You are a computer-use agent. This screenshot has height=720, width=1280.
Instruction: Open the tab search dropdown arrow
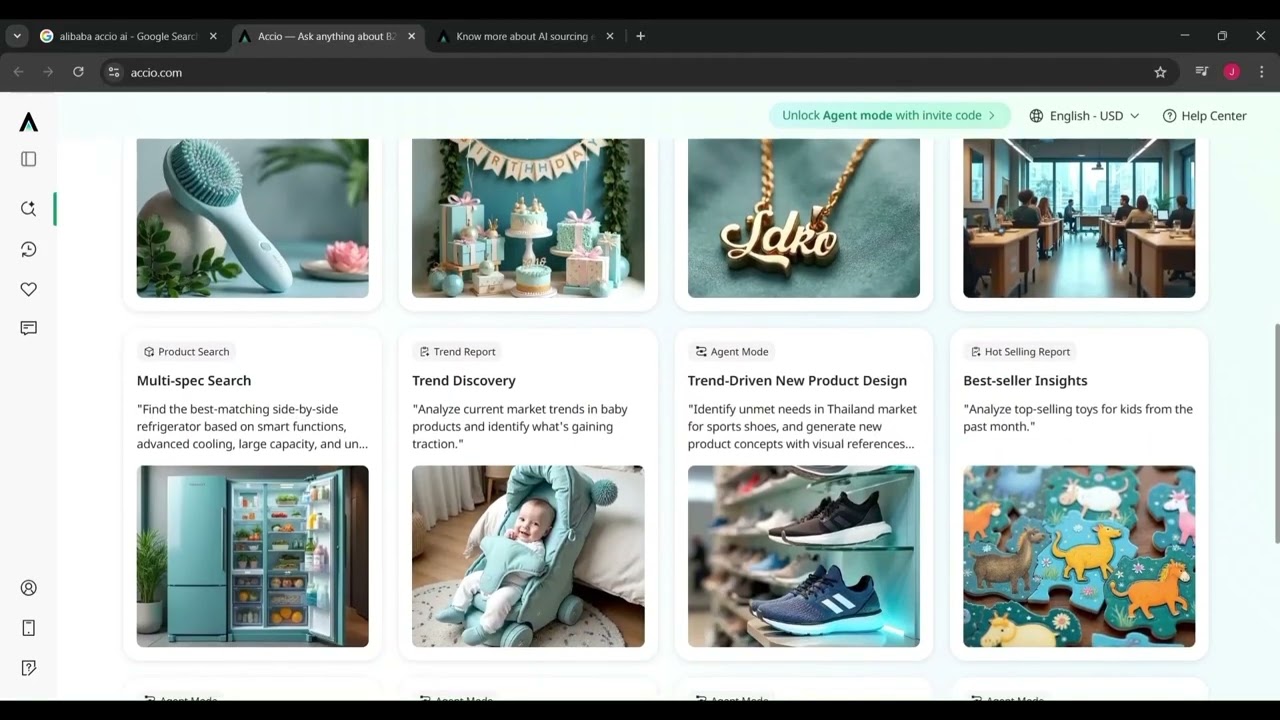[17, 36]
